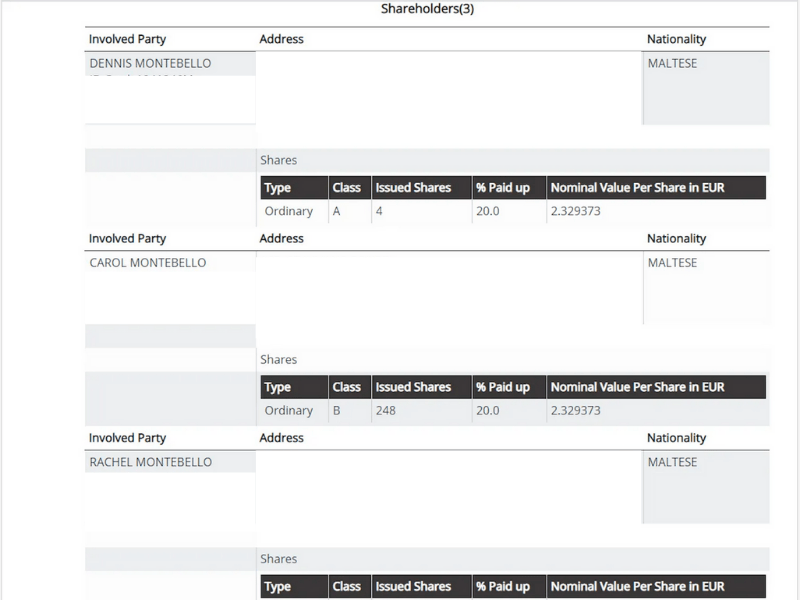The height and width of the screenshot is (600, 800).
Task: Click the Address header above Carol Montebello's row
Action: click(x=281, y=239)
